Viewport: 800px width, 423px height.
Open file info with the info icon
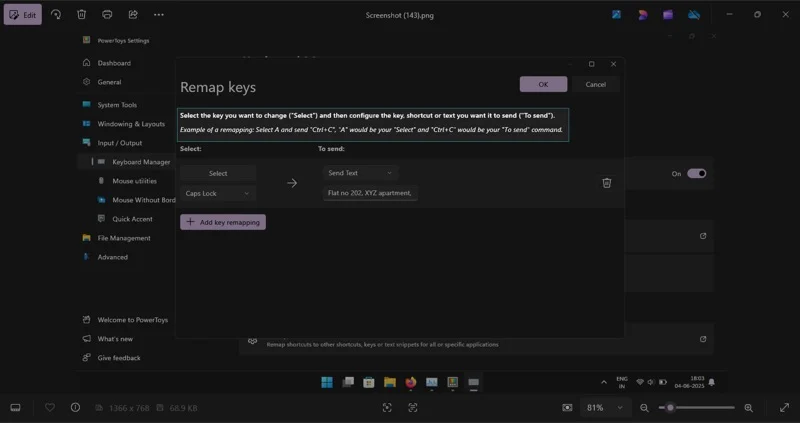click(x=76, y=408)
